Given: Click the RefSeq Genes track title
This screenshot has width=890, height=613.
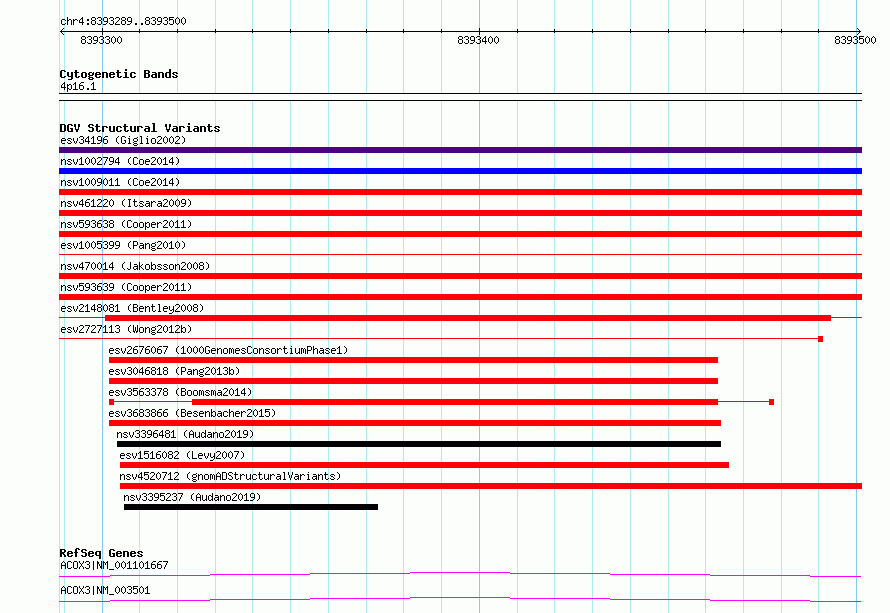Looking at the screenshot, I should tap(101, 553).
